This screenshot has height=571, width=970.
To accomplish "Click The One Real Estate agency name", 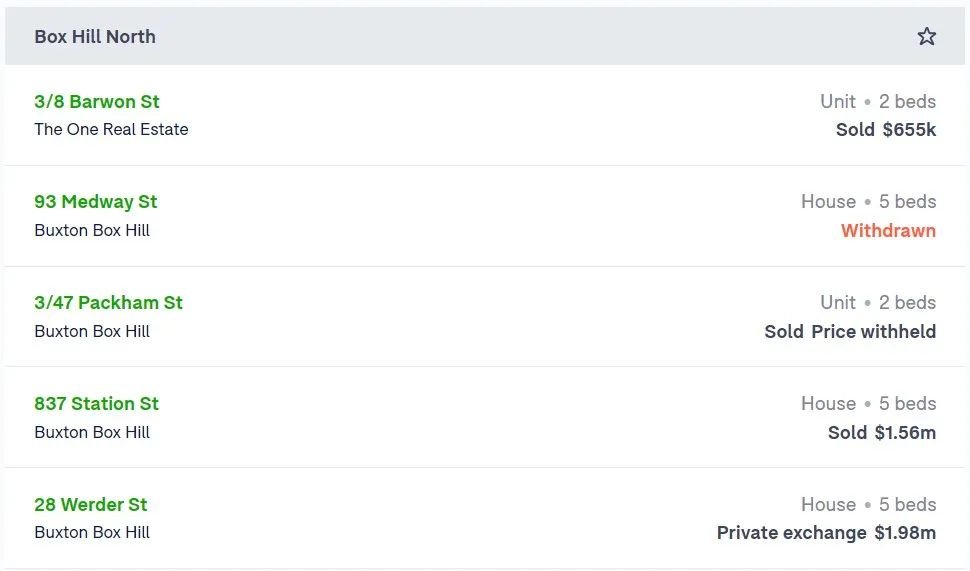I will [x=111, y=129].
